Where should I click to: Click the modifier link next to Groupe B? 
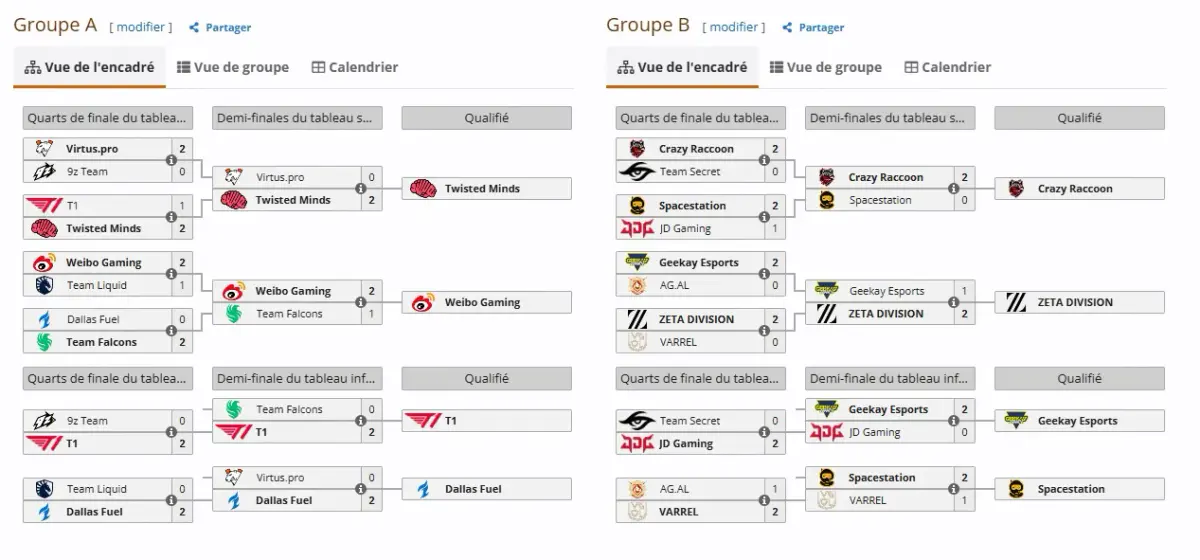(734, 28)
